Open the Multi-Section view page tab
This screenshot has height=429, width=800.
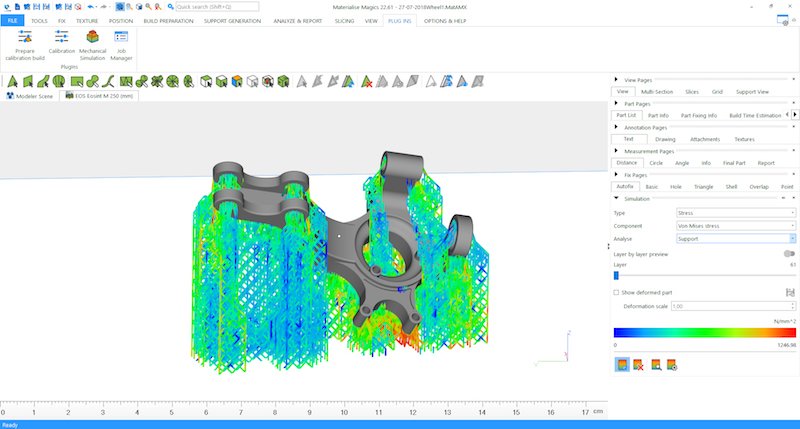click(x=657, y=92)
